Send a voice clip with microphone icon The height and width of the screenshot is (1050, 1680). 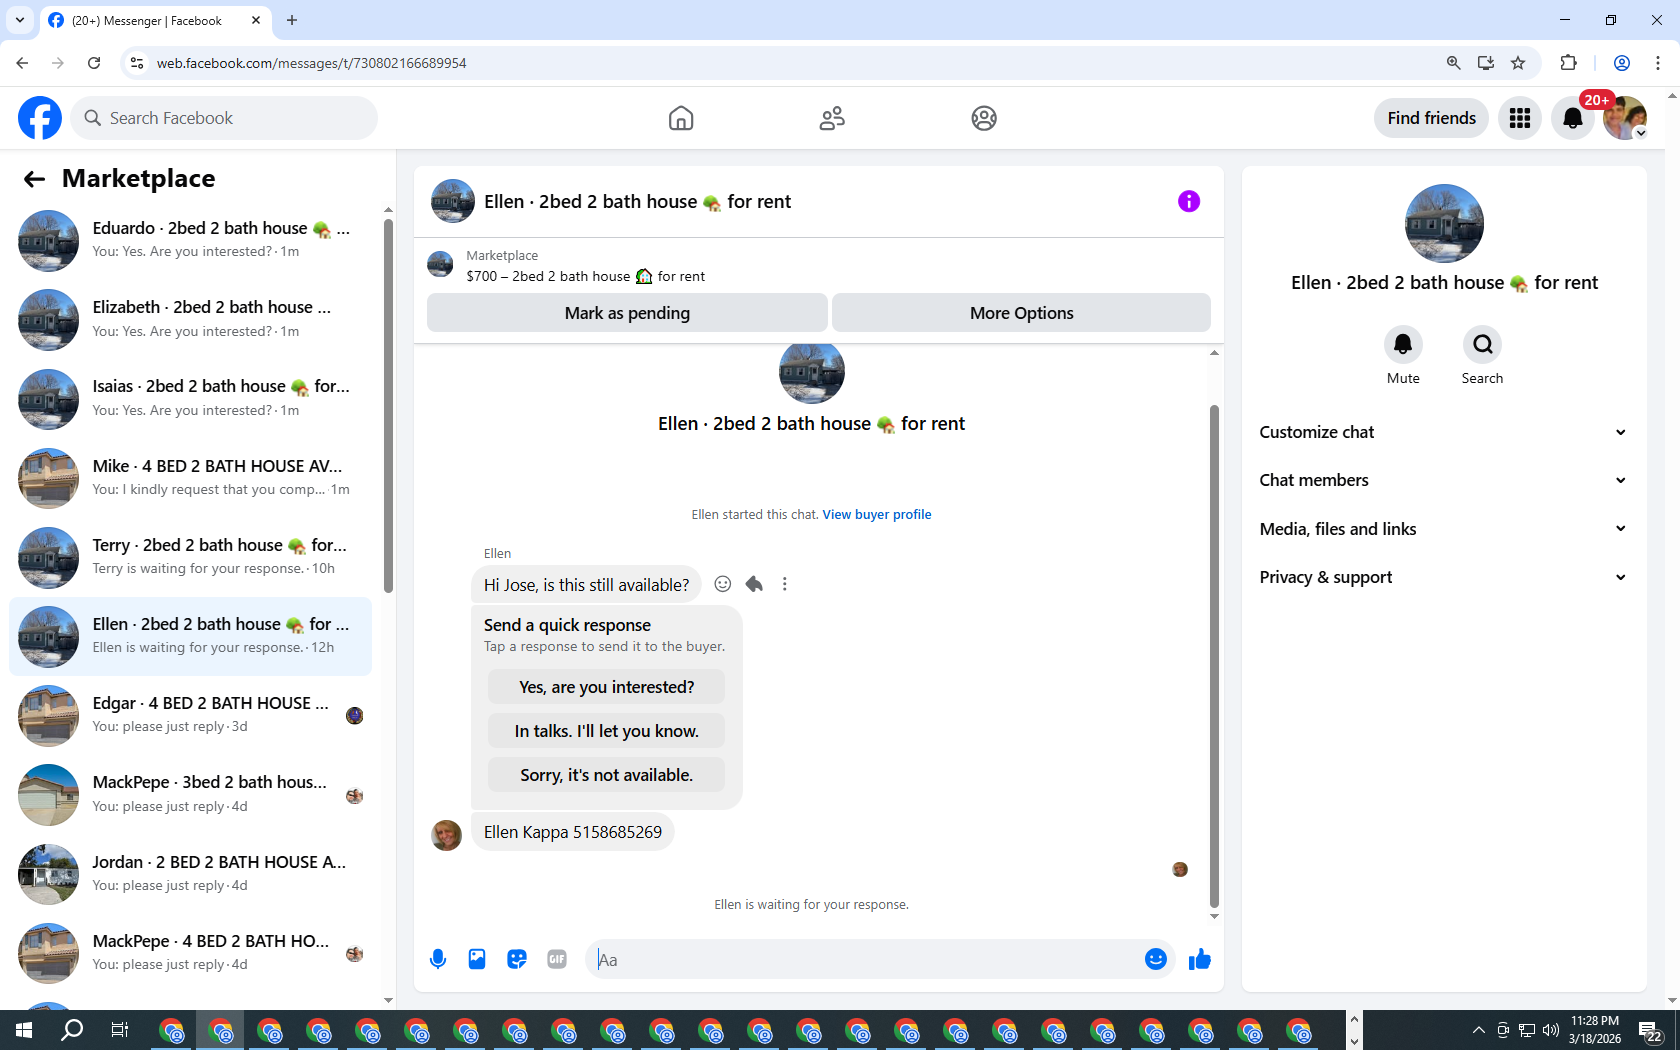click(x=438, y=960)
